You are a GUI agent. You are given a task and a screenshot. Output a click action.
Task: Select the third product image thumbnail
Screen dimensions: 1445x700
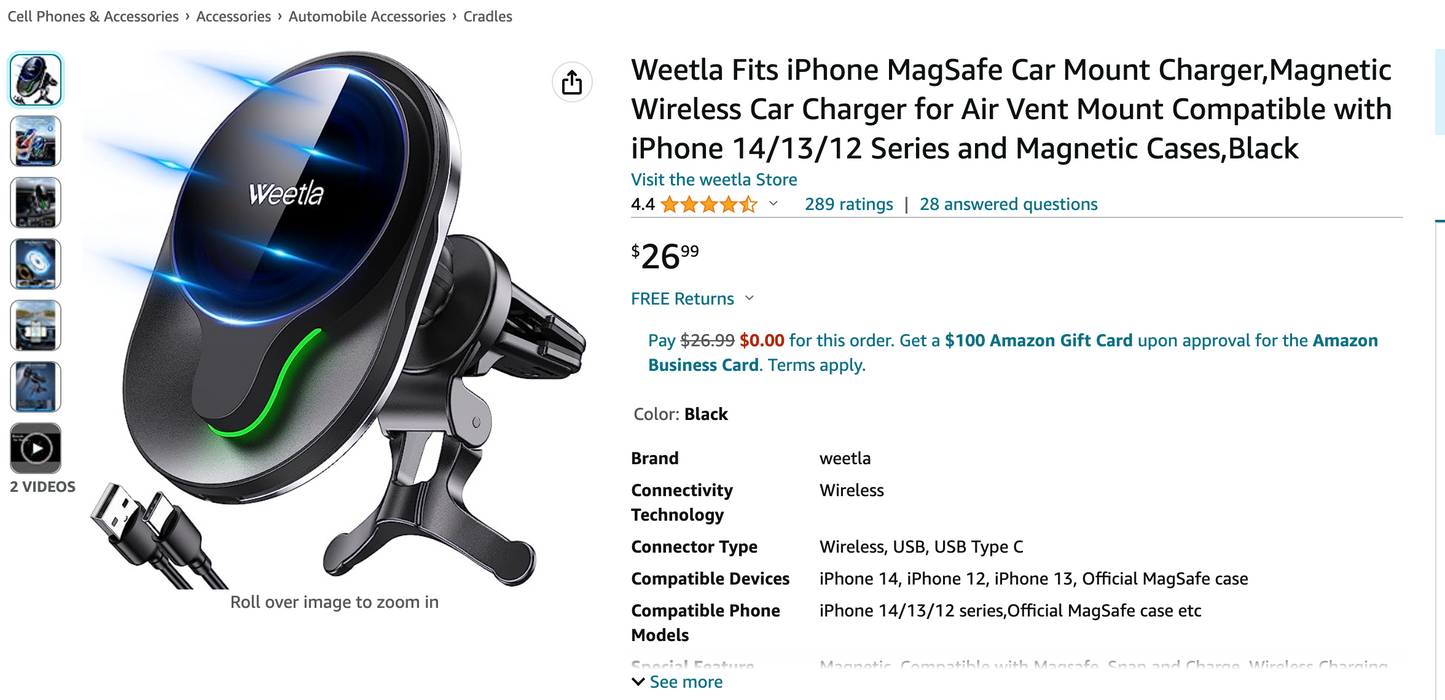click(x=36, y=203)
